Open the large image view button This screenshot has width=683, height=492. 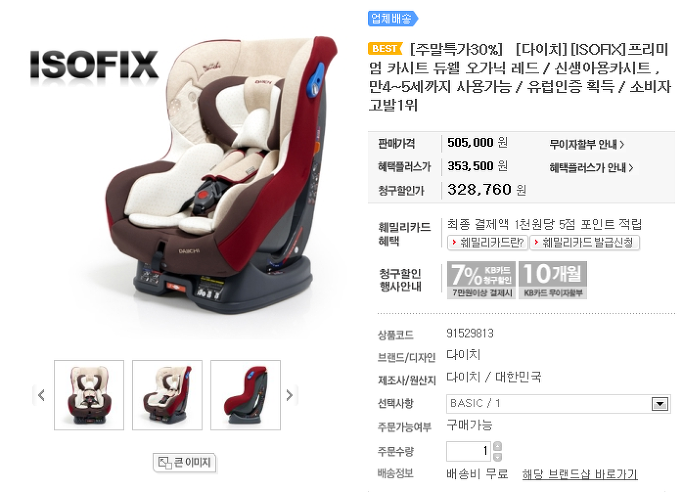pos(185,462)
